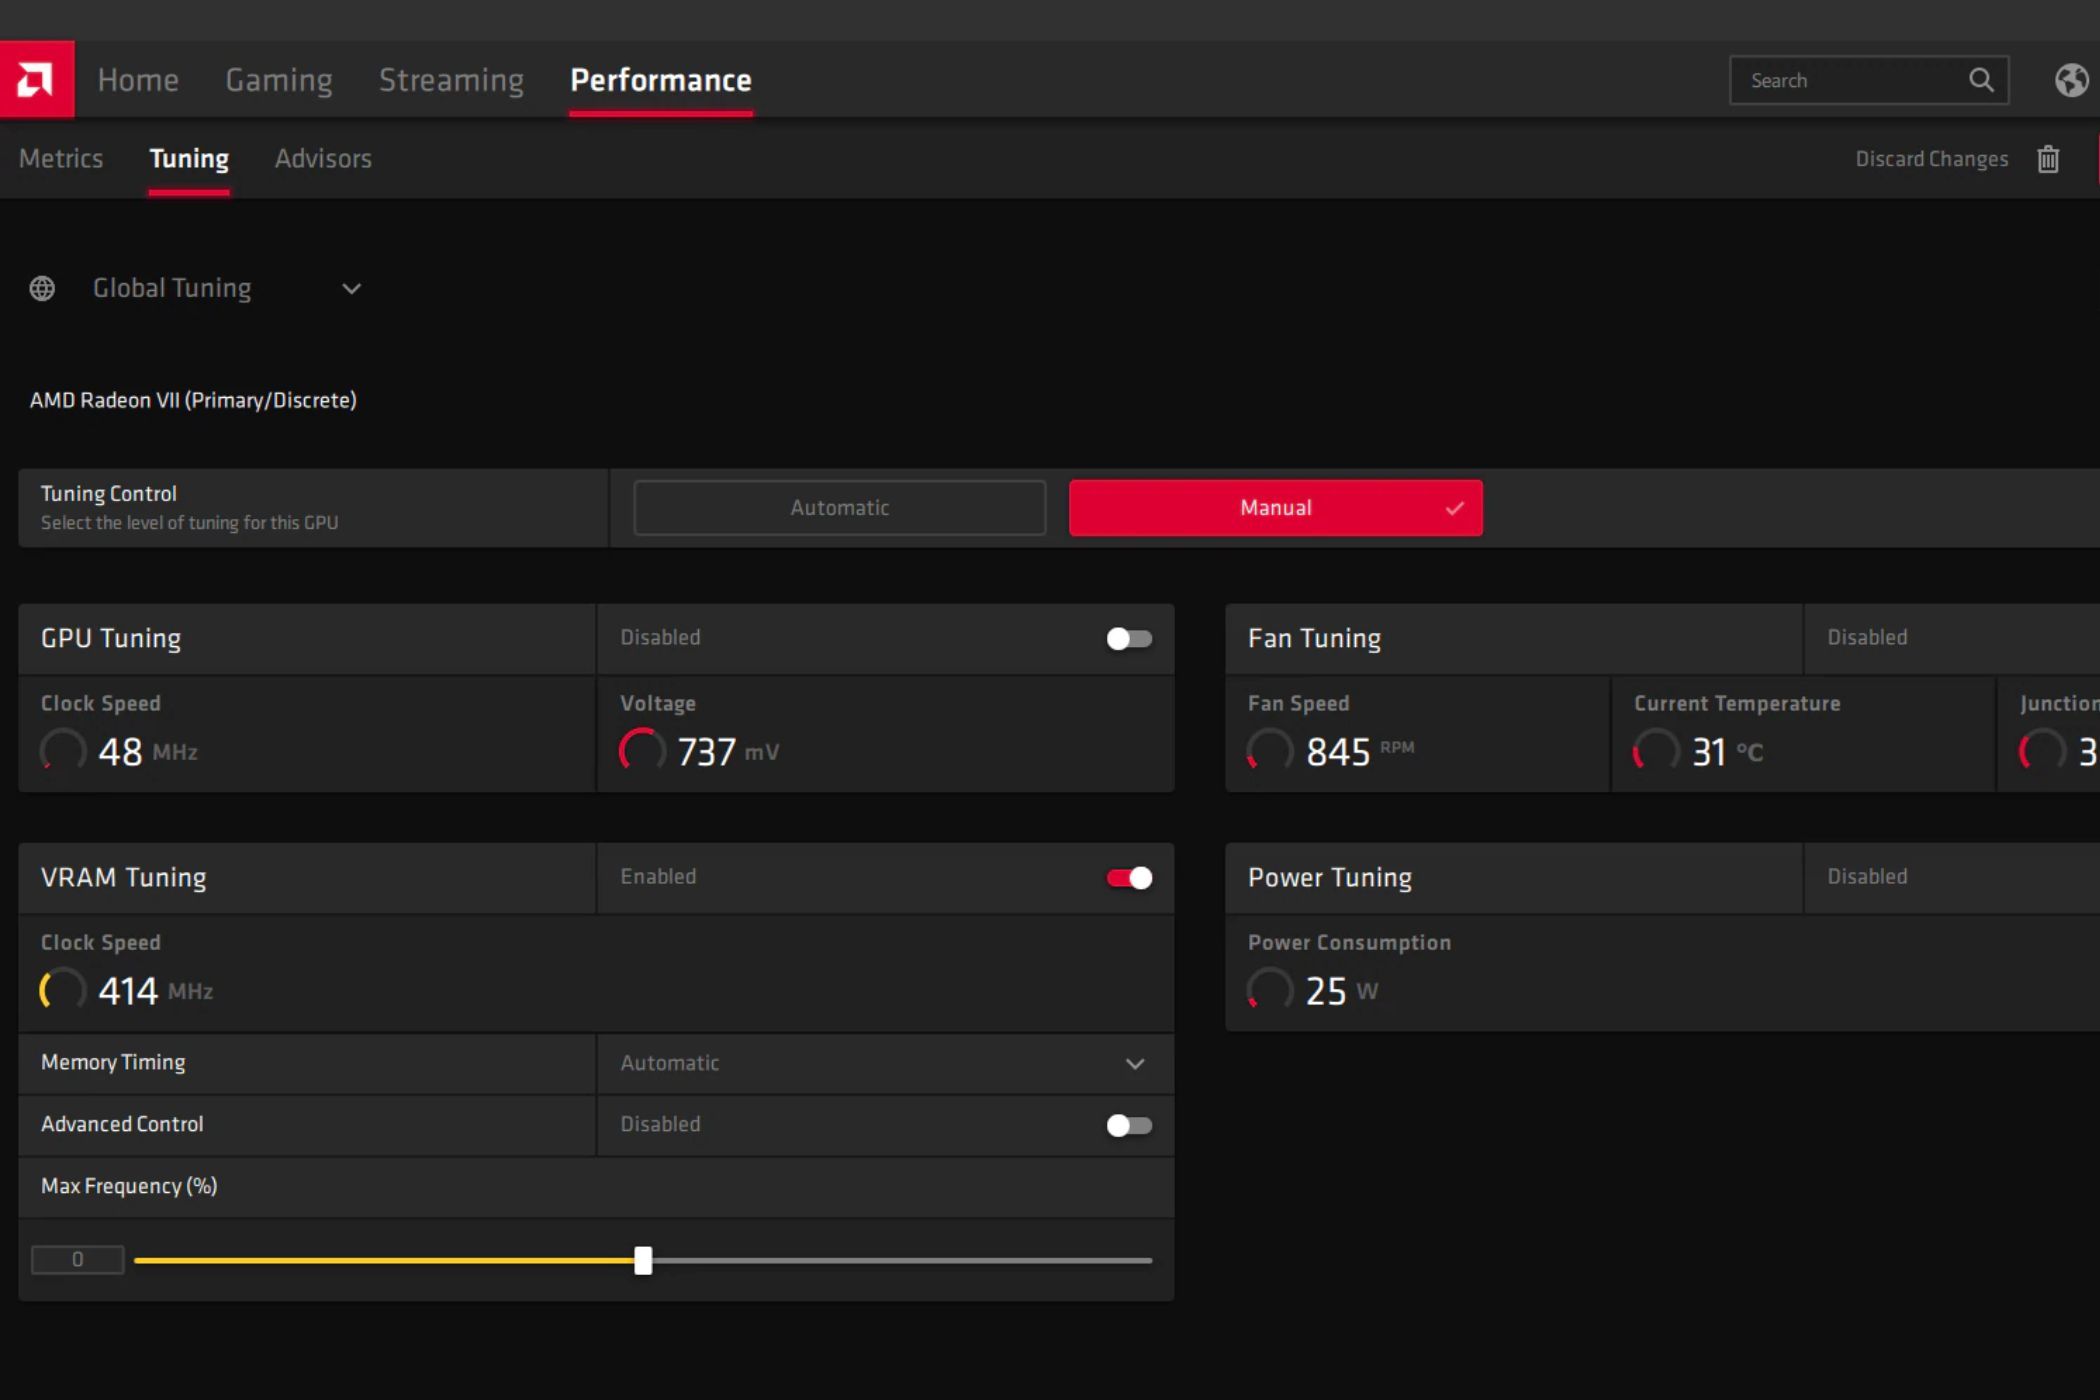Click the Max Frequency value input box
The image size is (2100, 1400).
click(x=78, y=1260)
